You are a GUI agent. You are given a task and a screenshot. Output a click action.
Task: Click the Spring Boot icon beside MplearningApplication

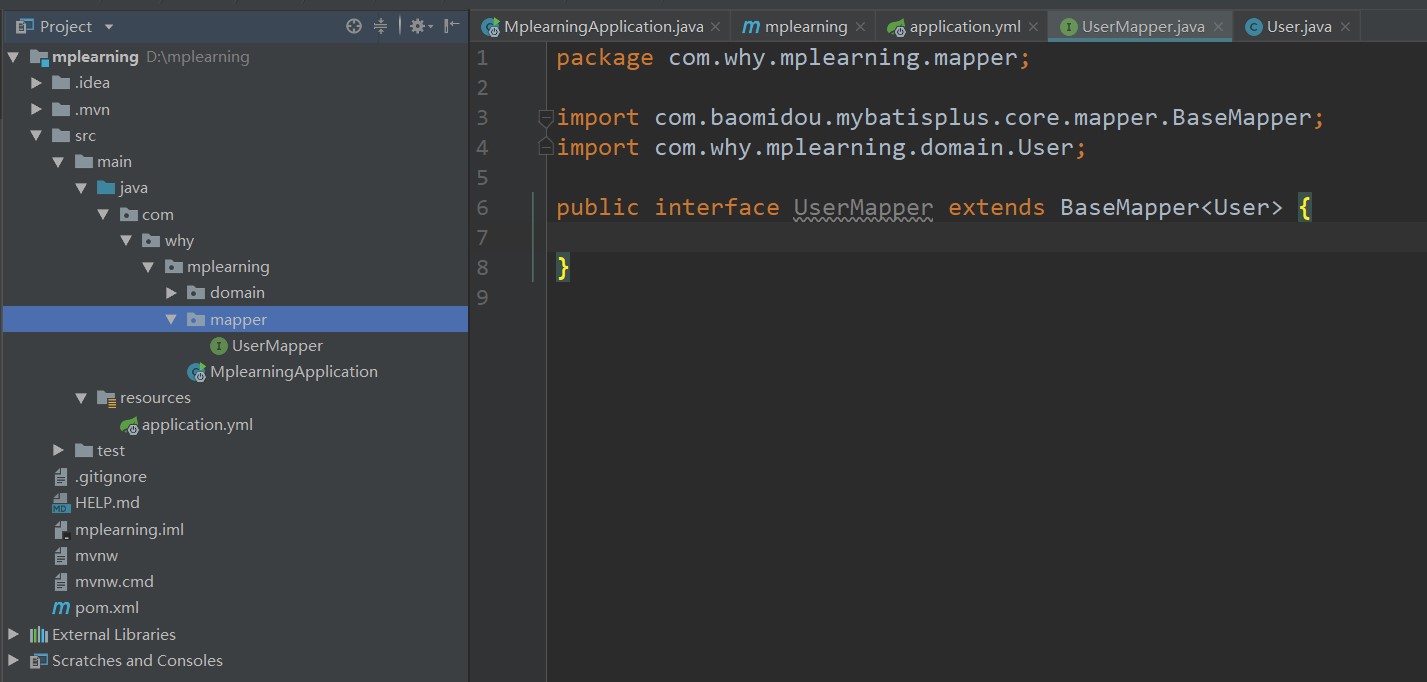coord(196,371)
